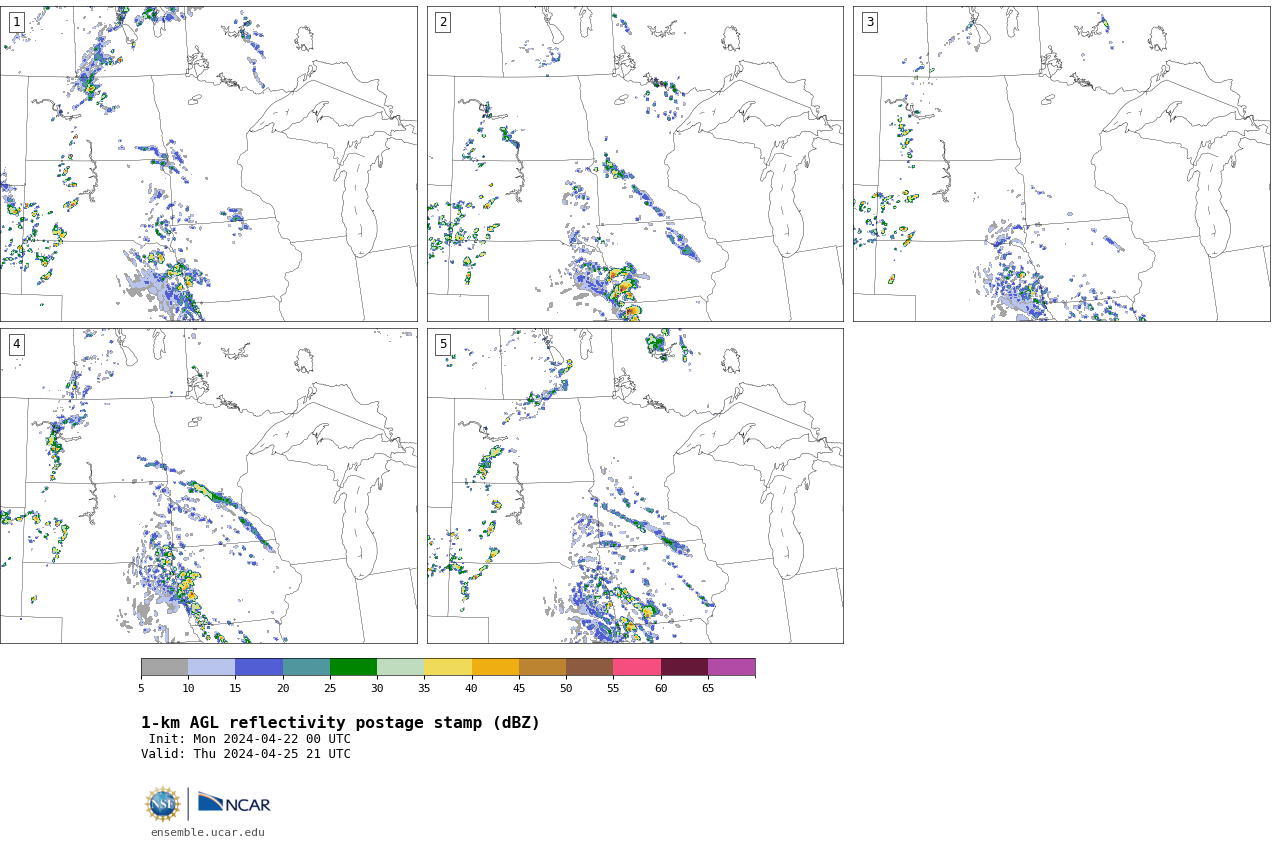Click the Valid: Thu 2024-04-25 21 UTC text
Viewport: 1280px width, 844px height.
pyautogui.click(x=246, y=754)
